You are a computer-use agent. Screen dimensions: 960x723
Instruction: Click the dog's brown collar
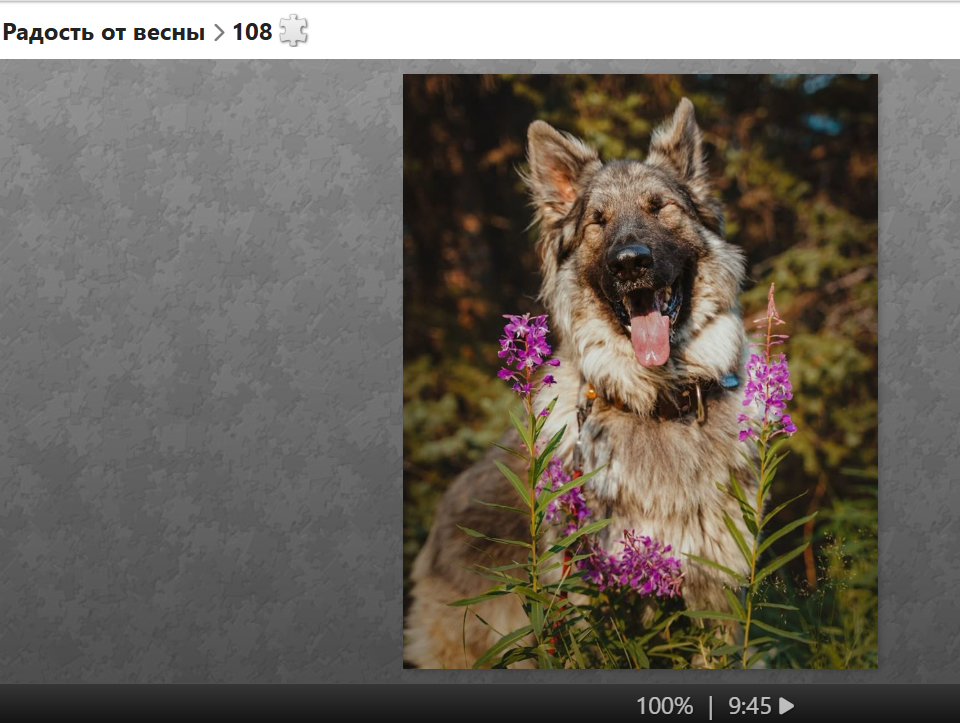680,400
